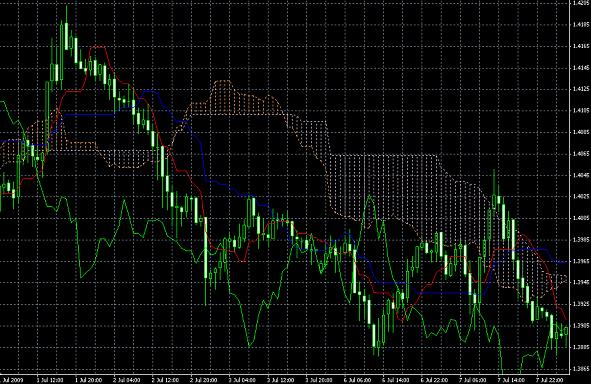This screenshot has width=591, height=384.
Task: Select the 1.4185 price scale label
Action: point(580,24)
